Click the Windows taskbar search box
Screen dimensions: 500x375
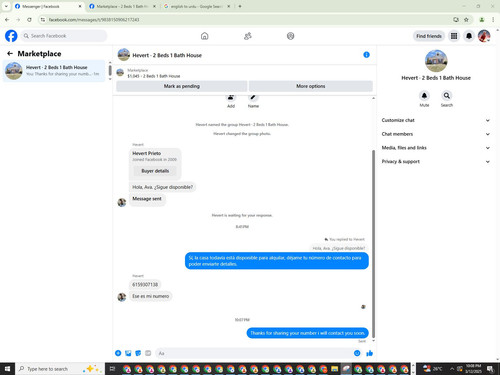click(59, 369)
